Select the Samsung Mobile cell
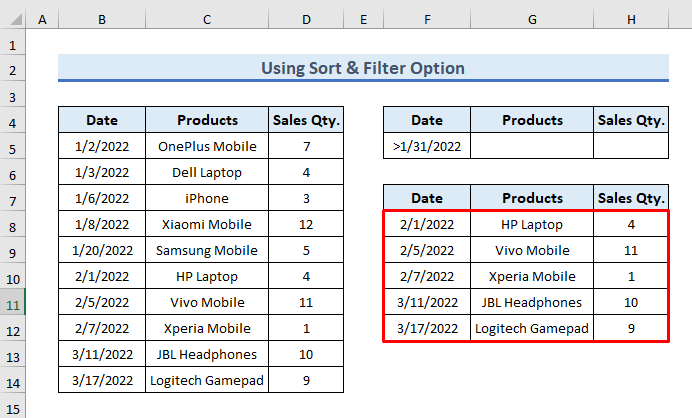692x418 pixels. pos(207,250)
